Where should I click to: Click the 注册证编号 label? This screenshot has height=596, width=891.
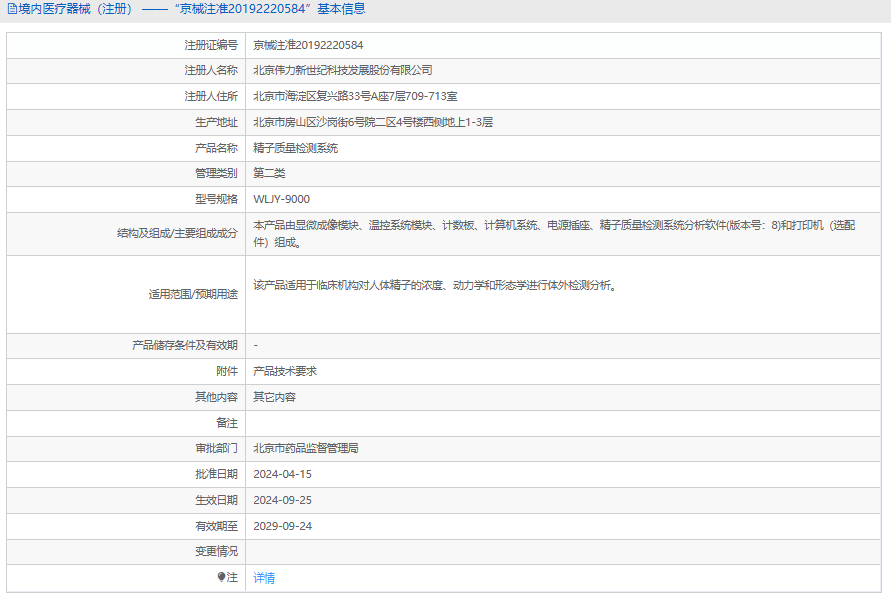tap(211, 45)
